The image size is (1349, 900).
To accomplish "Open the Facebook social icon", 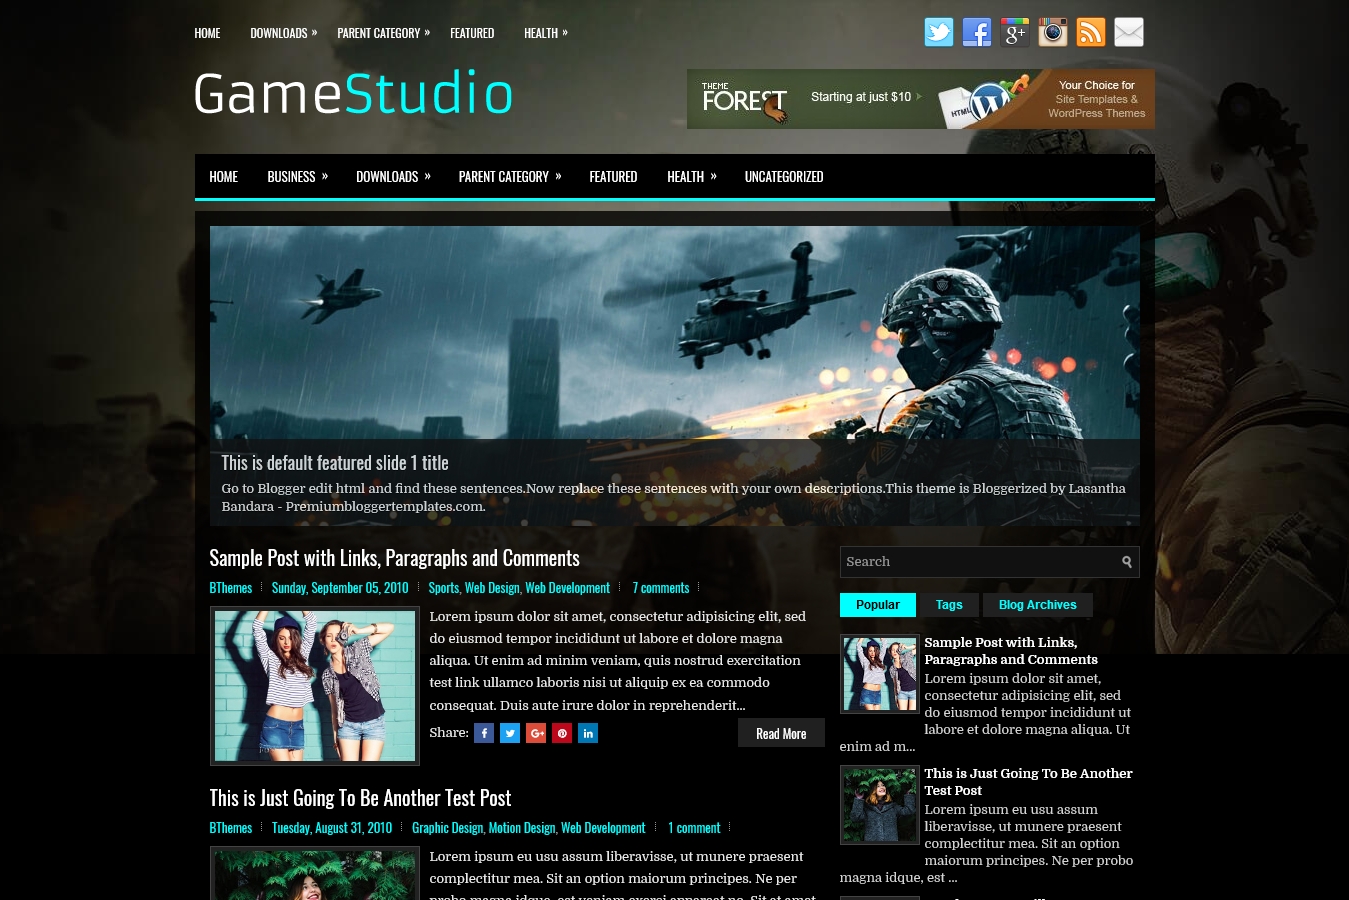I will pos(976,32).
